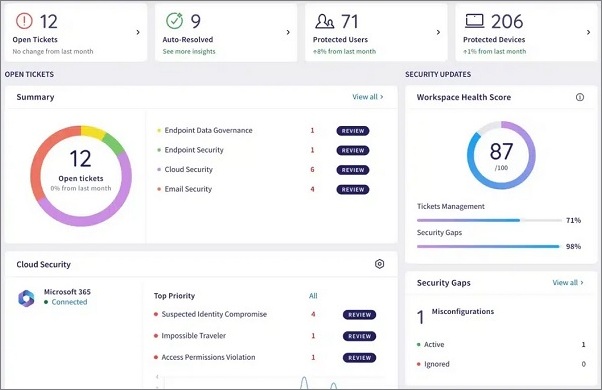The image size is (602, 390).
Task: Open View all in Summary panel
Action: click(x=368, y=97)
